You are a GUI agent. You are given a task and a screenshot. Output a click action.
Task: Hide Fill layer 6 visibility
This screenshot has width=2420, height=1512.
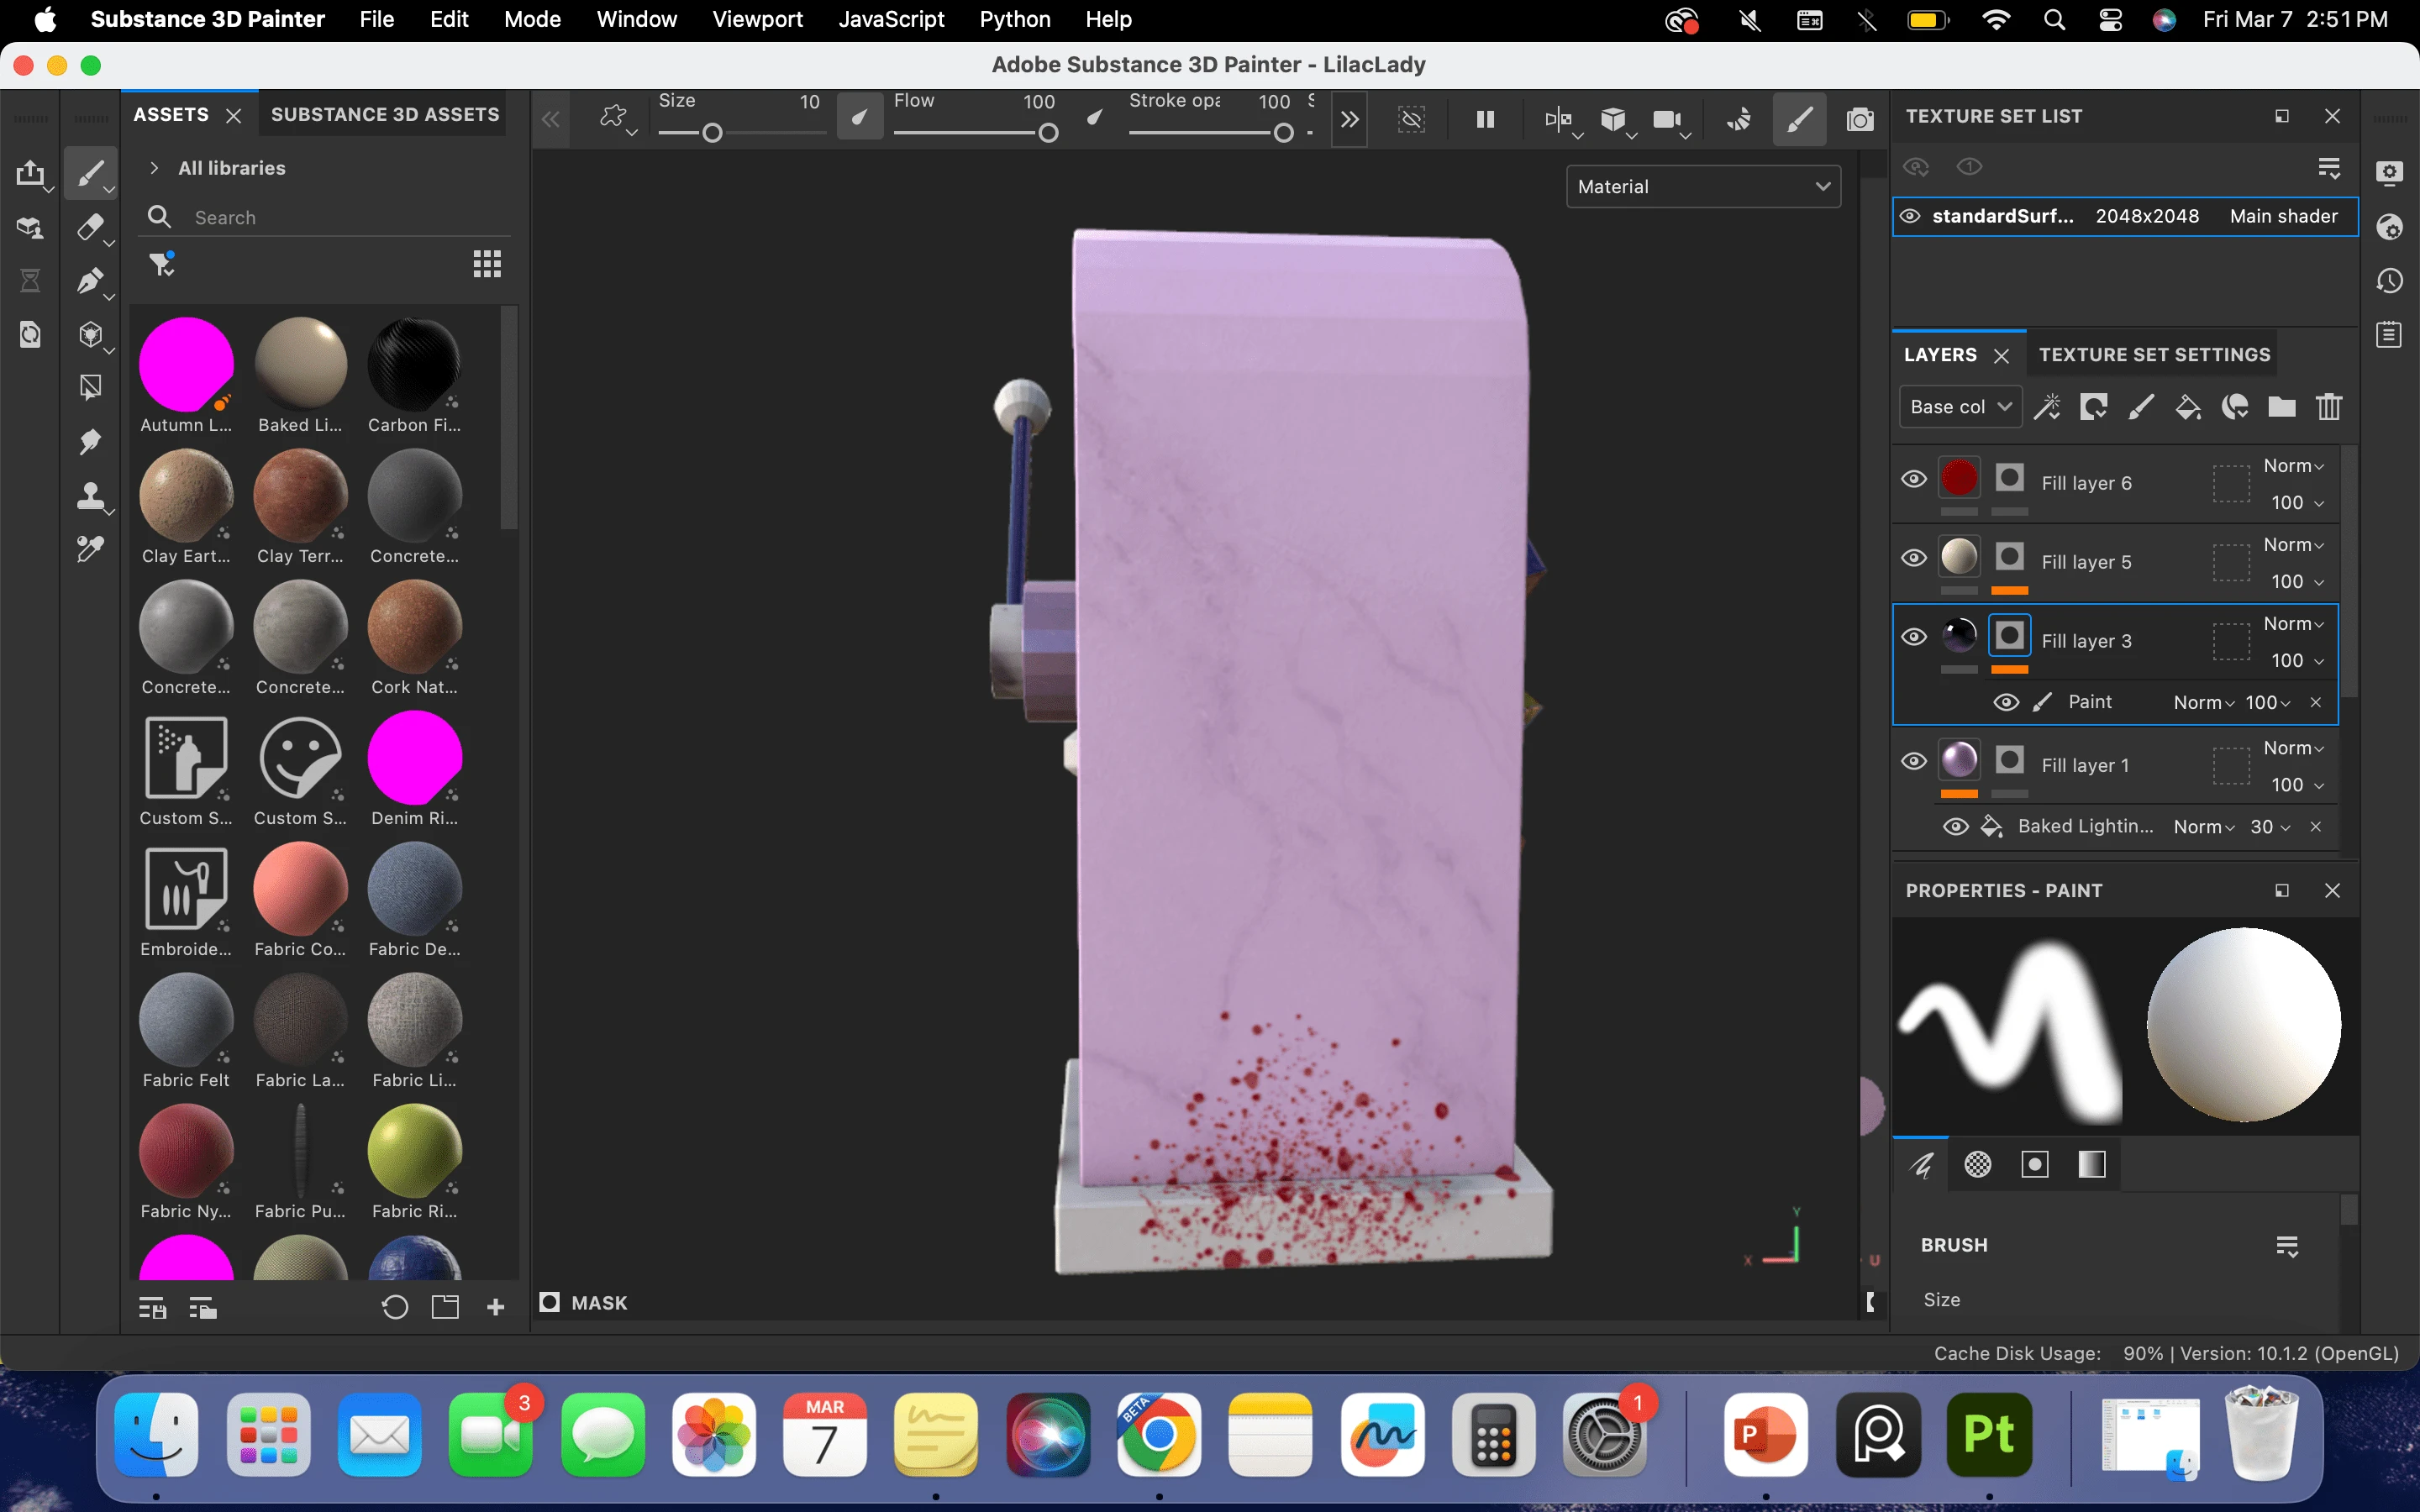[x=1913, y=479]
